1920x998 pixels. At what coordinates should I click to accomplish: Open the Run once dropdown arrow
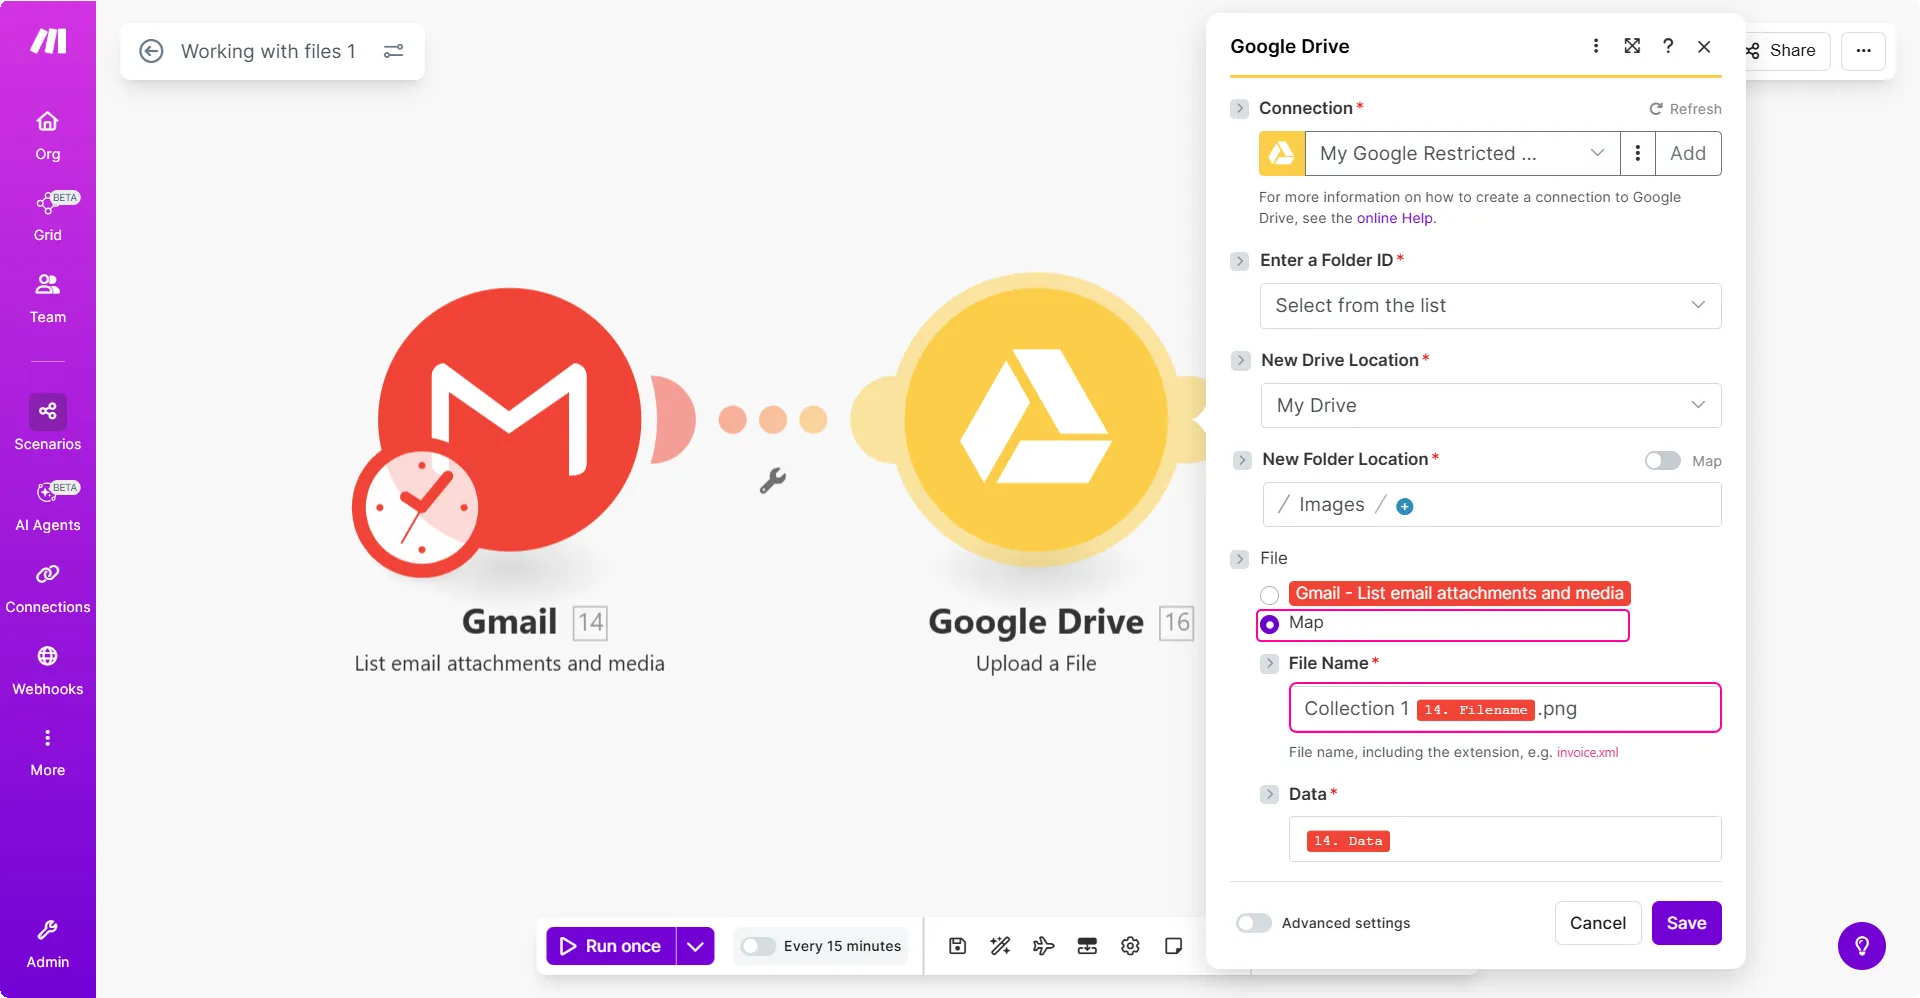point(696,946)
